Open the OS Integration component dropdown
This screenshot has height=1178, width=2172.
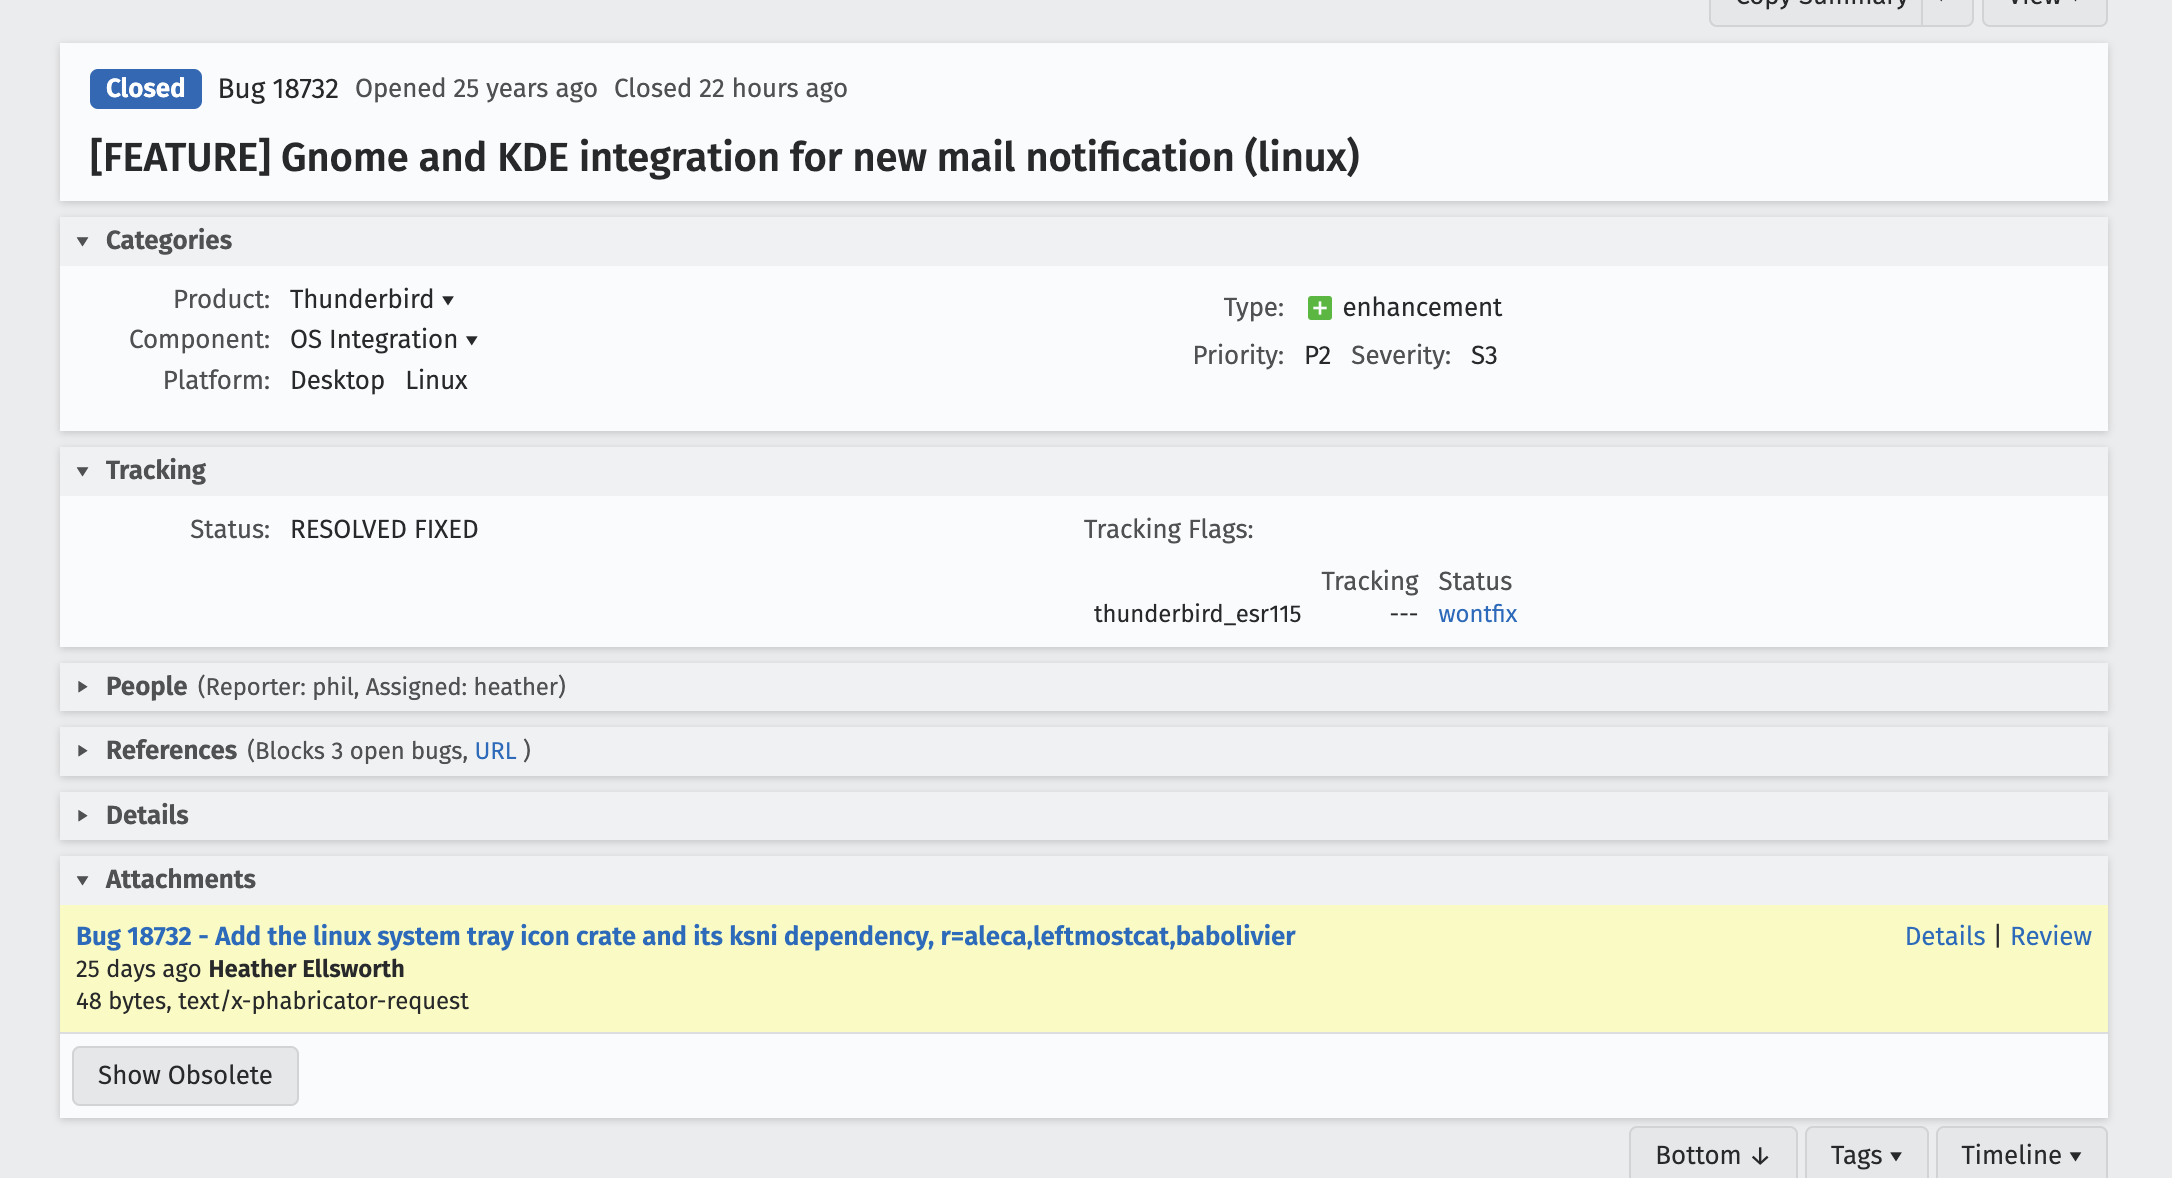point(384,339)
